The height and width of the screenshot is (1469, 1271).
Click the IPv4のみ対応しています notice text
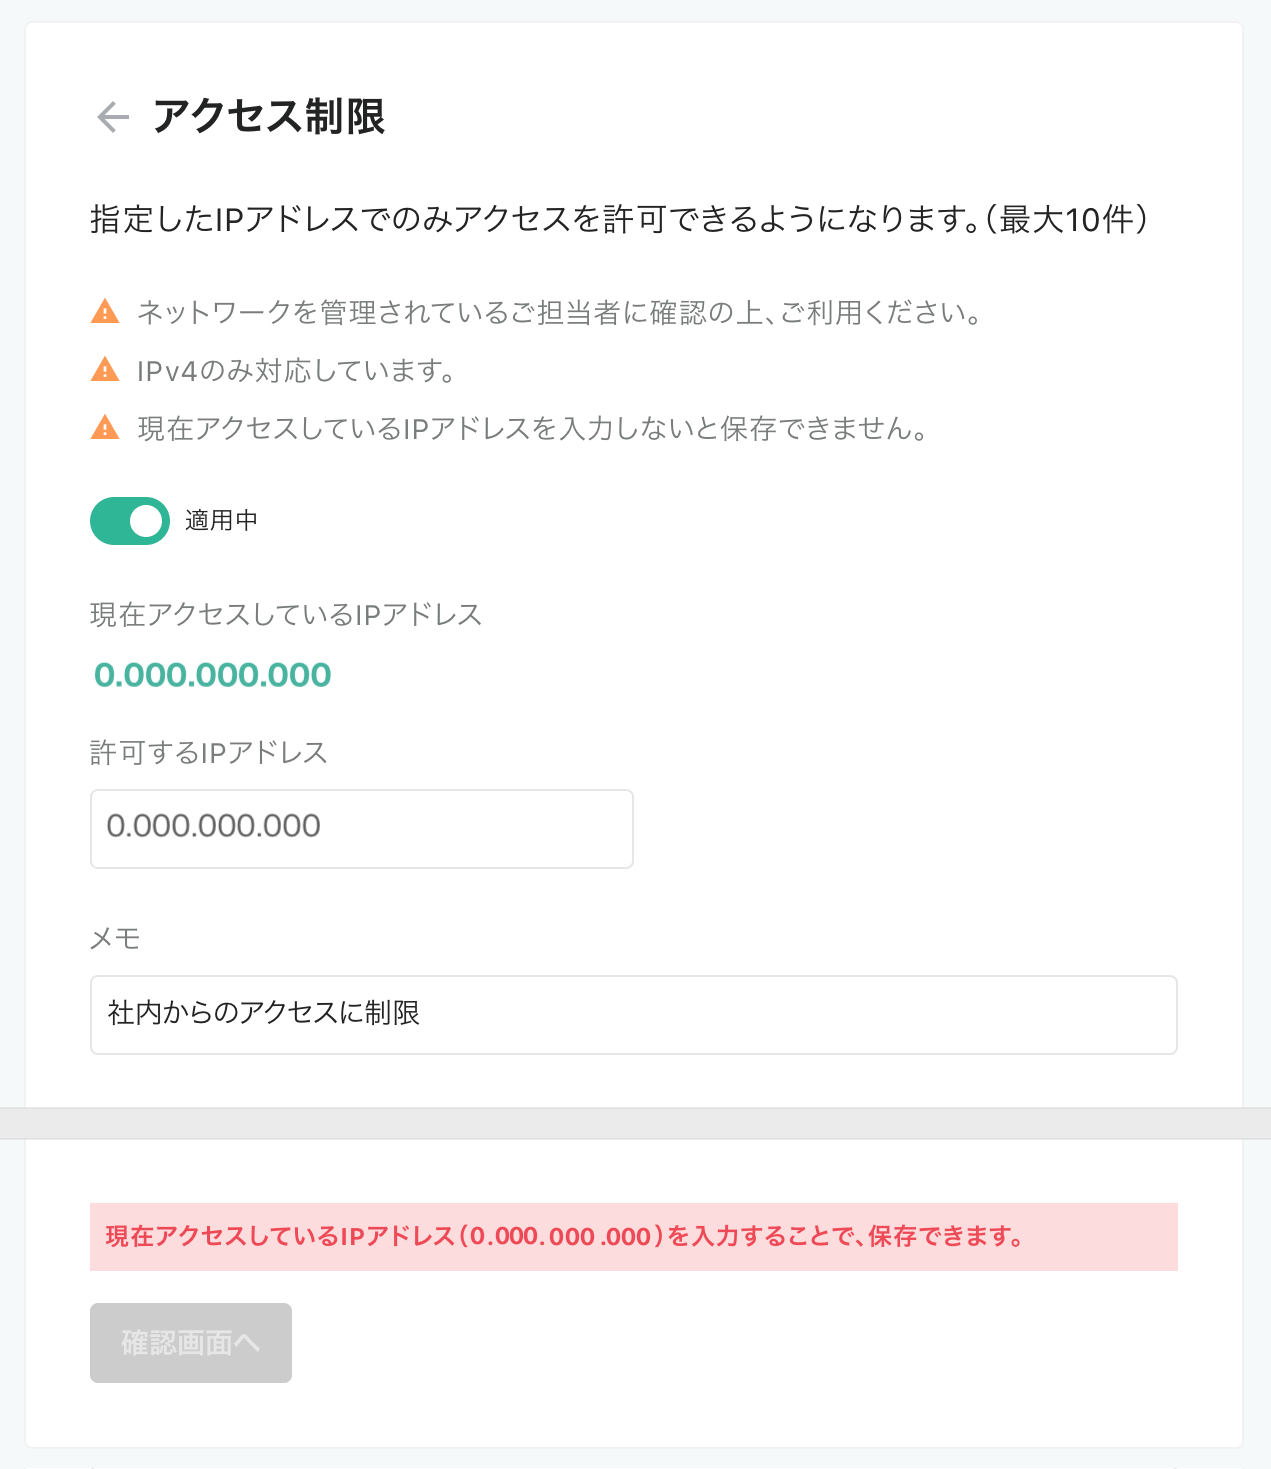click(296, 371)
